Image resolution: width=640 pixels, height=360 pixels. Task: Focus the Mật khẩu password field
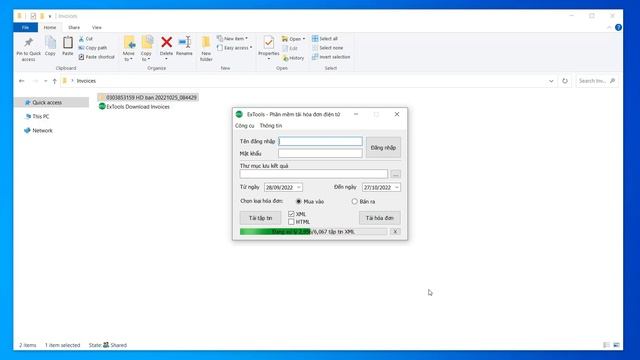pyautogui.click(x=320, y=153)
